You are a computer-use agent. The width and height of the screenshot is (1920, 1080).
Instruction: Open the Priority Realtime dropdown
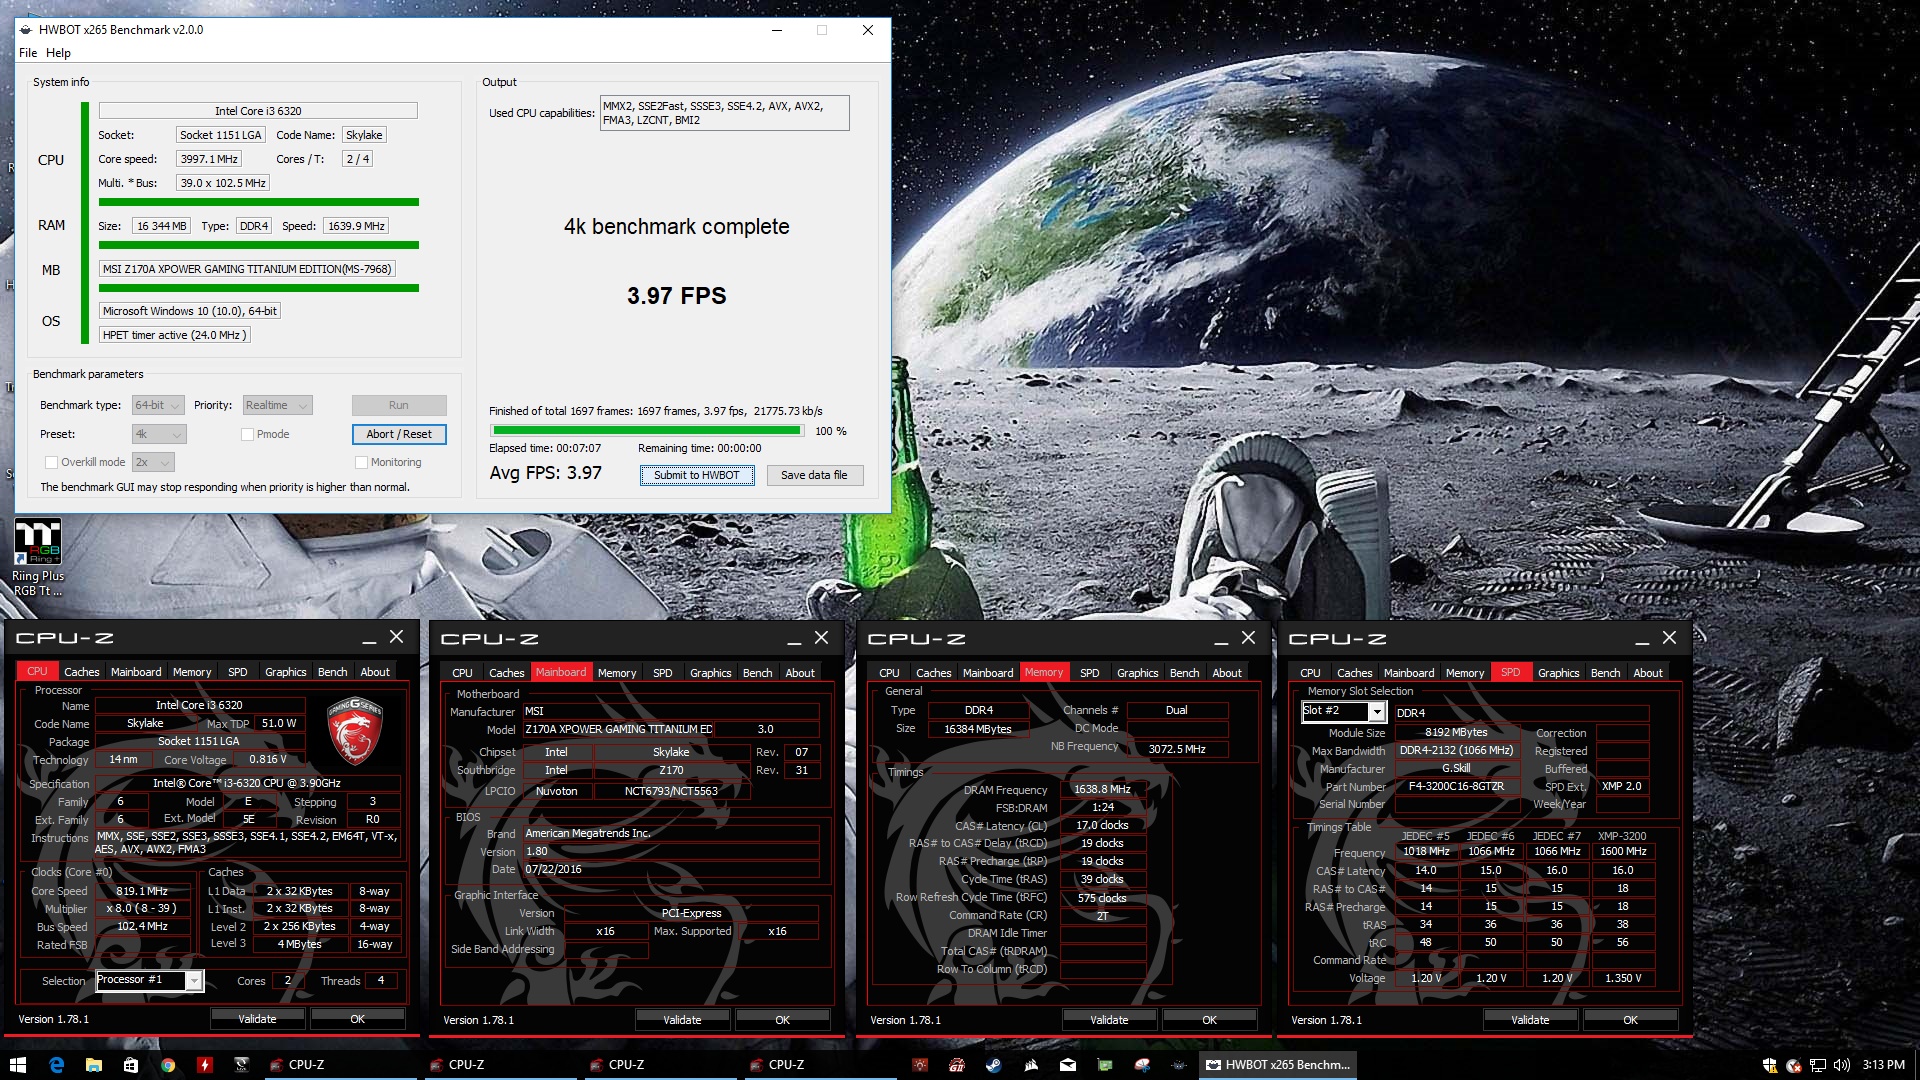(277, 405)
